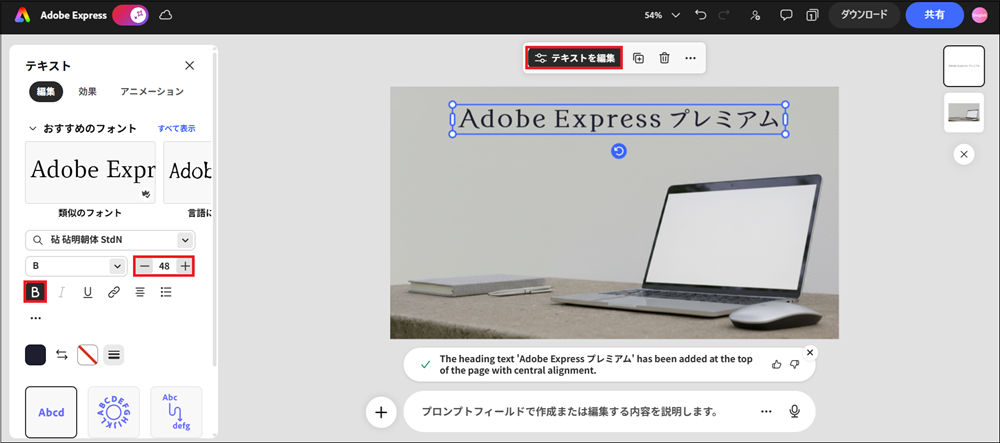The width and height of the screenshot is (1000, 443).
Task: Switch to the 効果 tab
Action: 88,92
